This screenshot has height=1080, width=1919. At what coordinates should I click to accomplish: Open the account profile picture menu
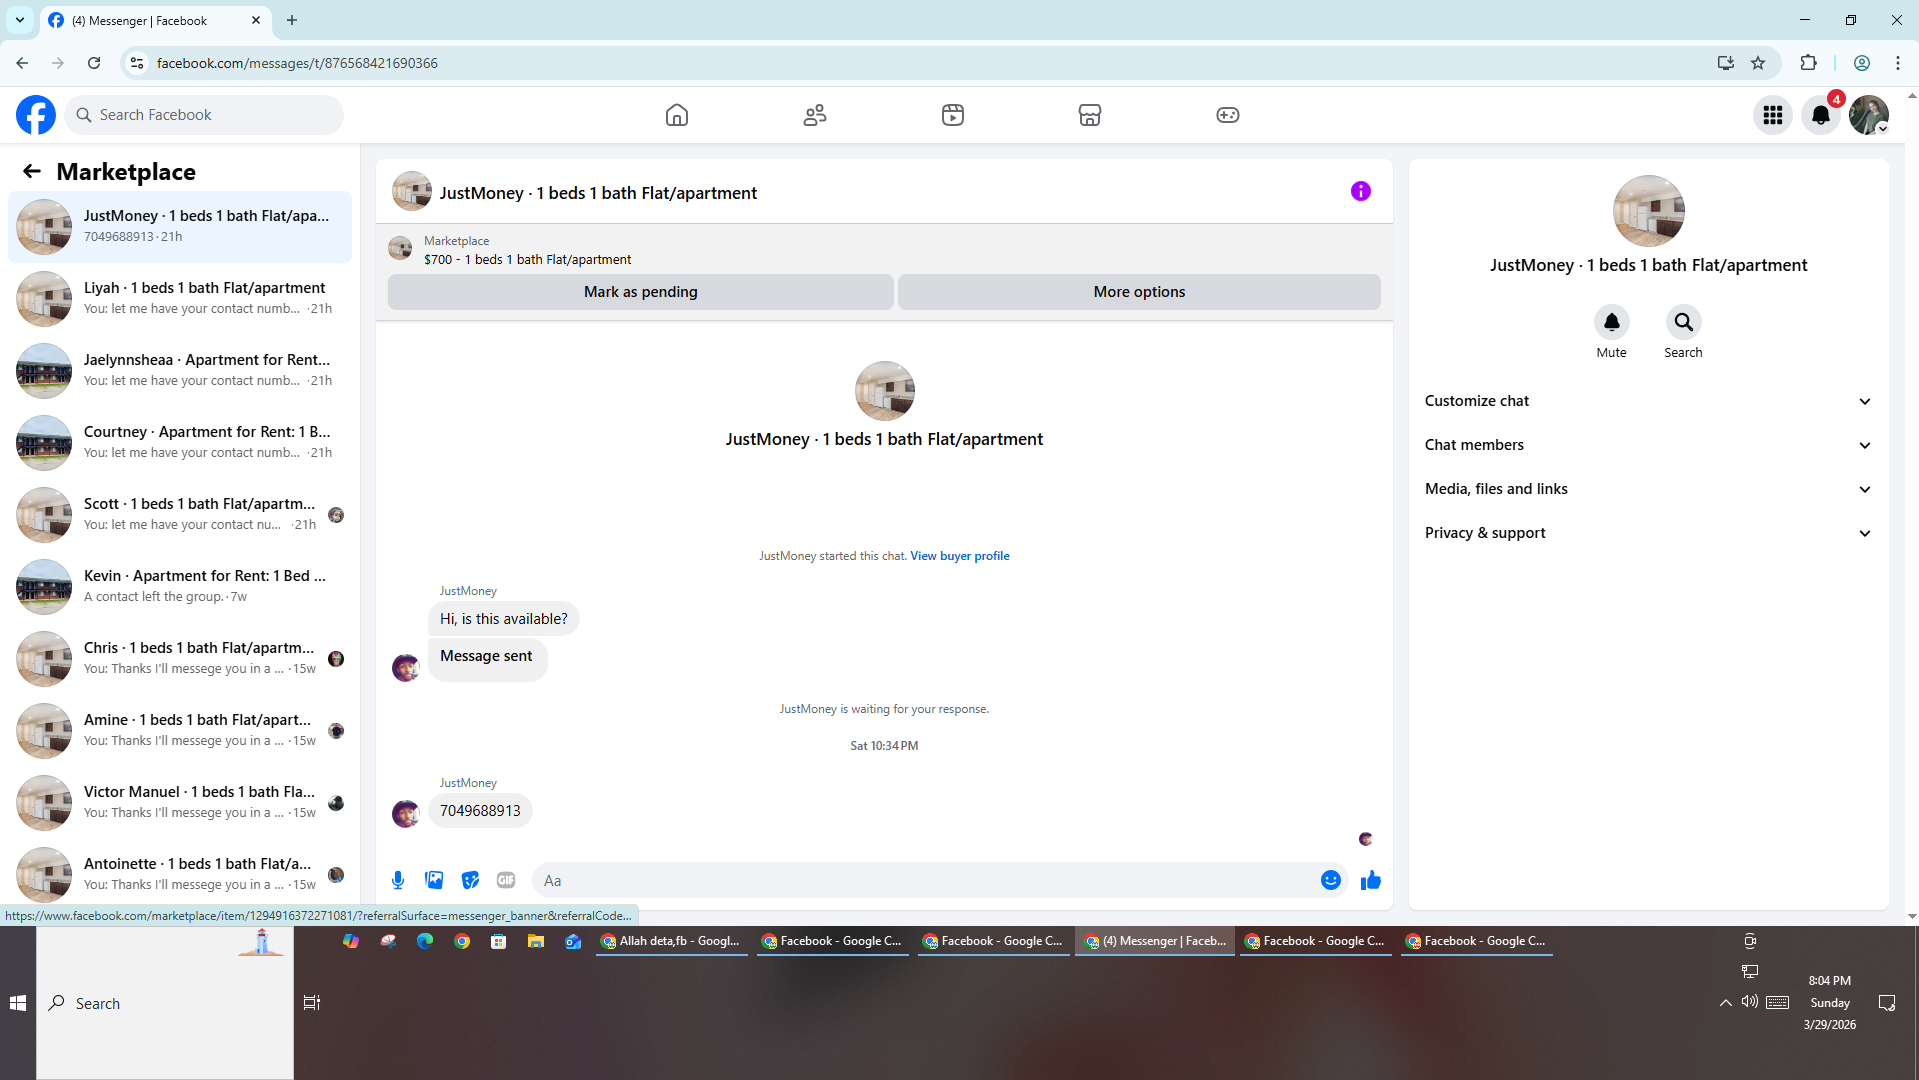(1869, 115)
